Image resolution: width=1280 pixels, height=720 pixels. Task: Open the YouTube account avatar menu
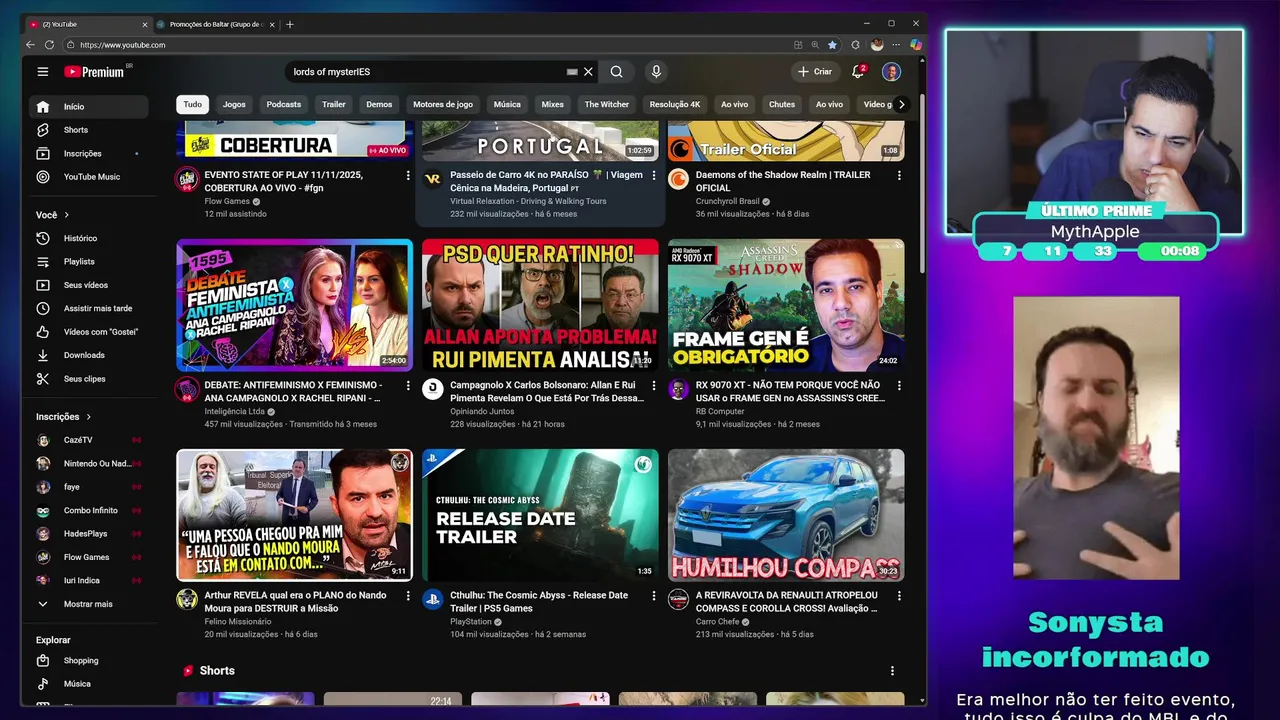tap(891, 72)
